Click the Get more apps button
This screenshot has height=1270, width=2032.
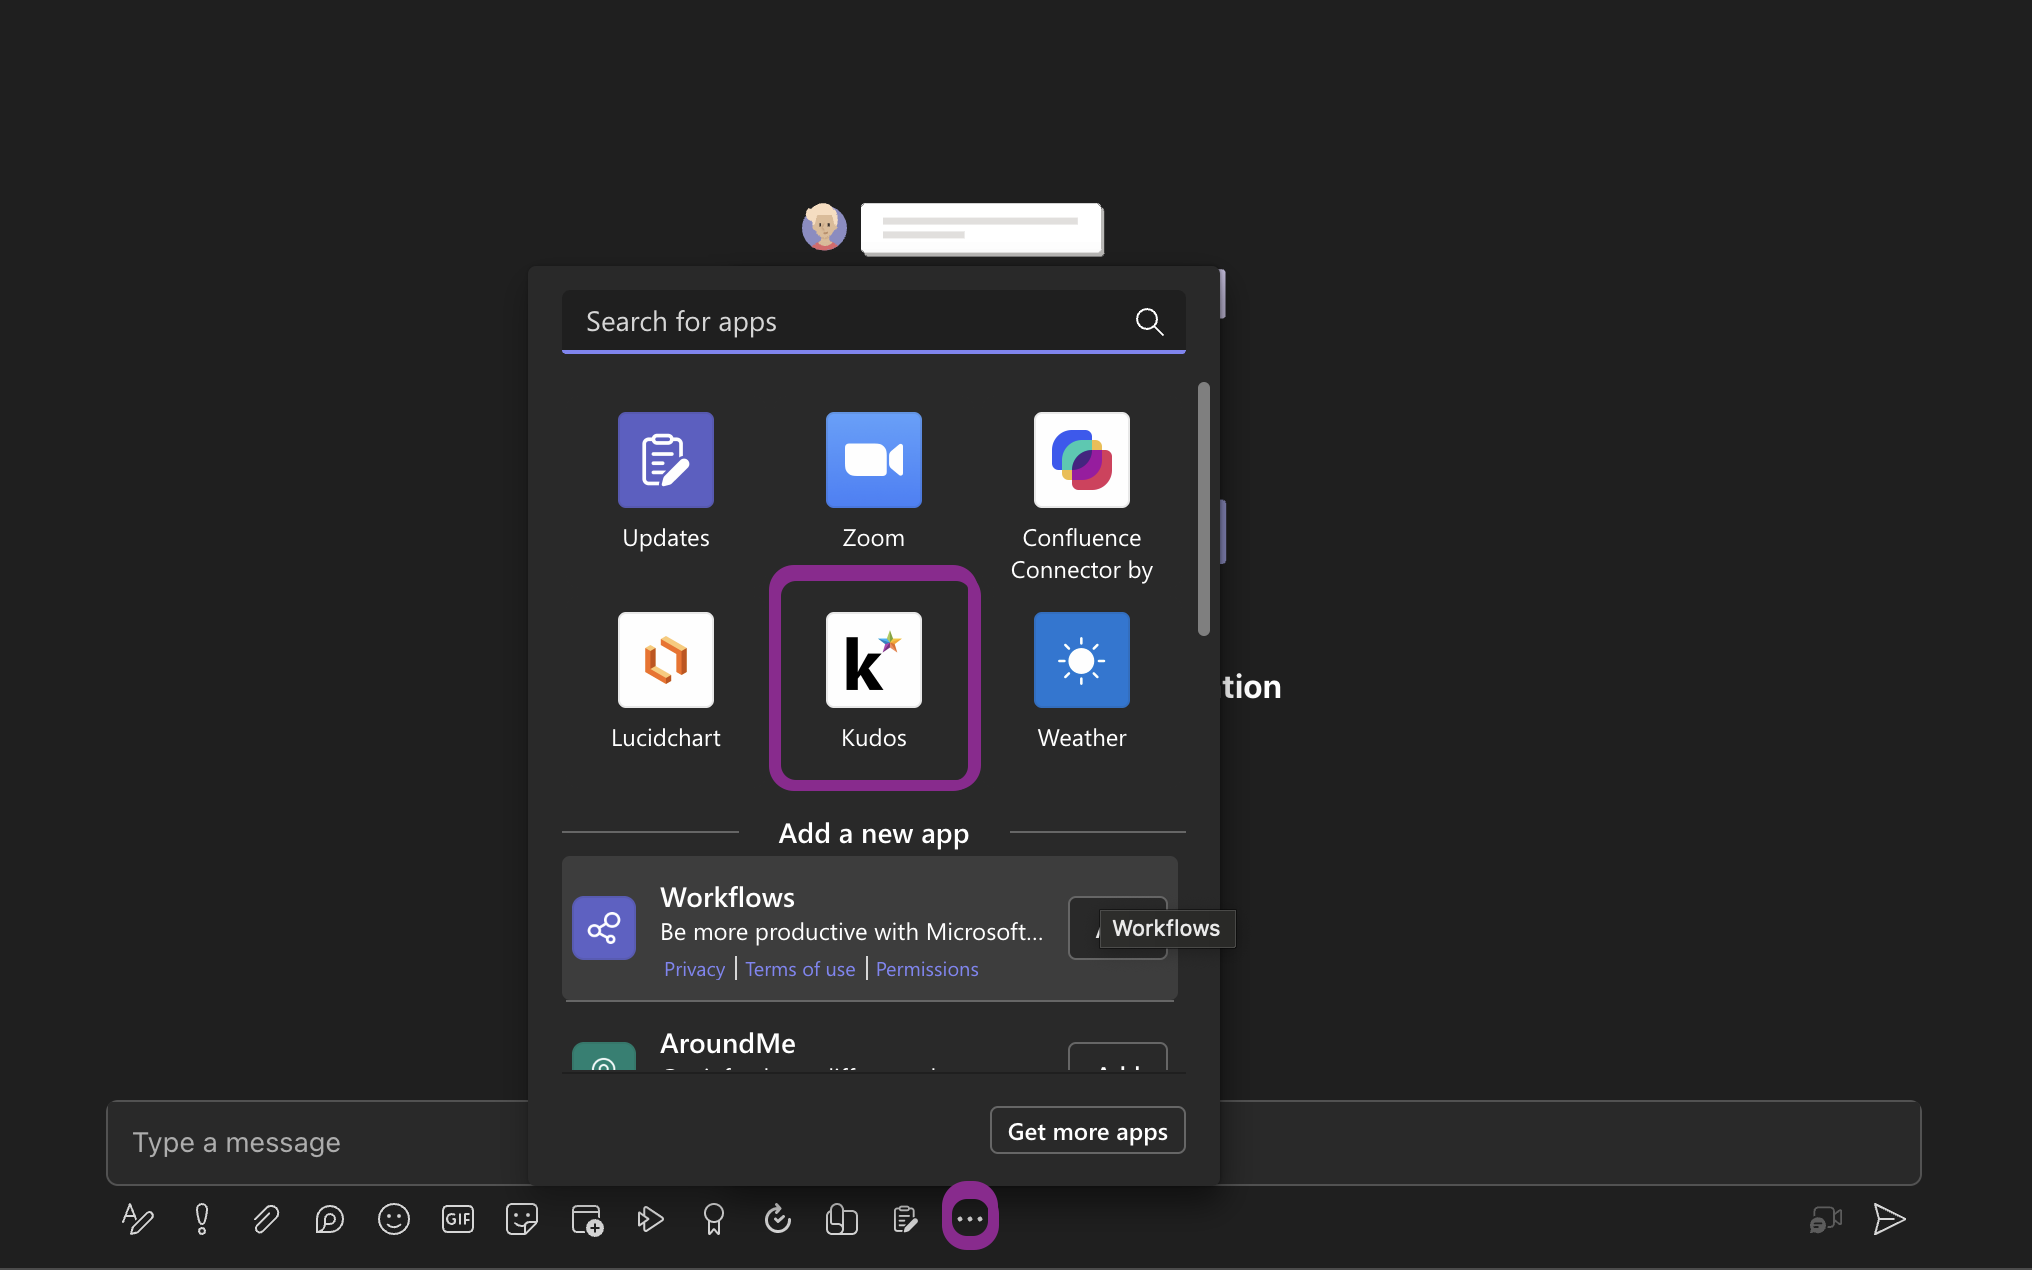[x=1088, y=1131]
